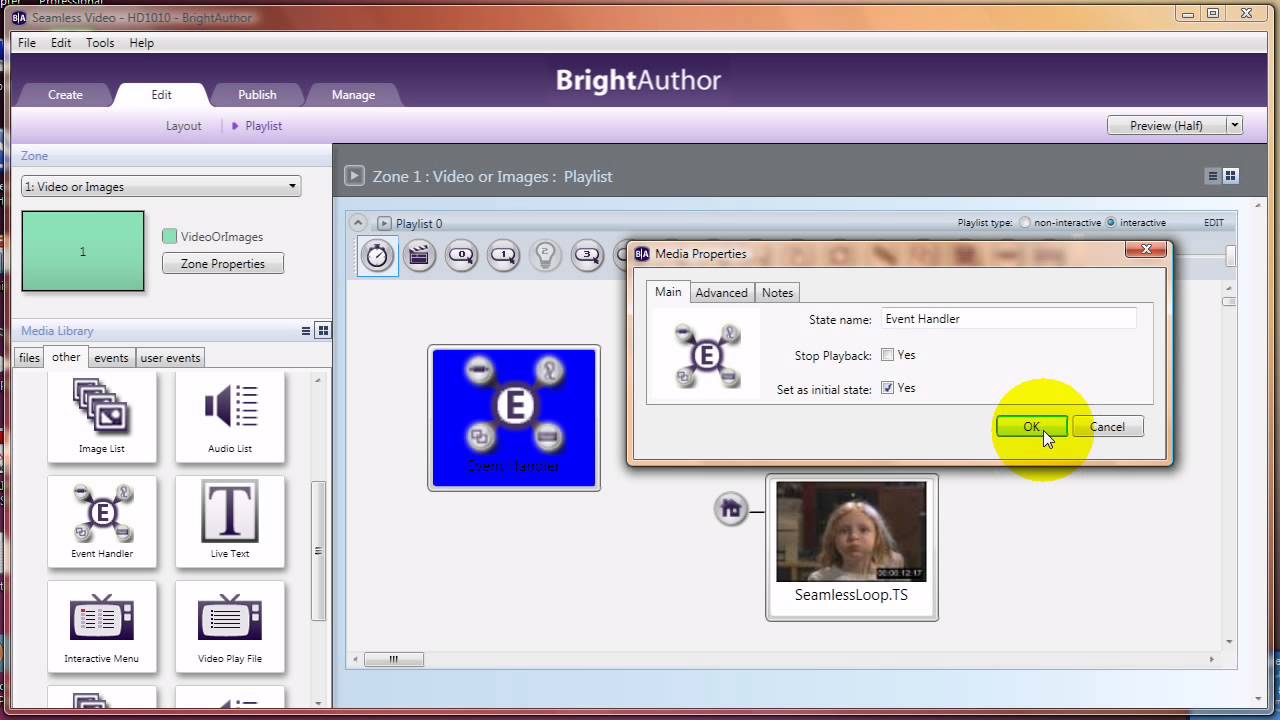The image size is (1280, 720).
Task: Click the VideoOrImages green color swatch
Action: (x=169, y=237)
